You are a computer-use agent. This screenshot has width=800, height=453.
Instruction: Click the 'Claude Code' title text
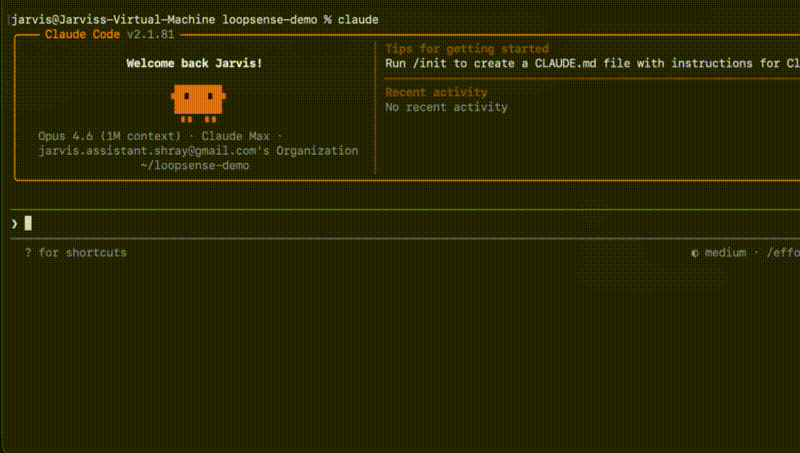[x=82, y=34]
